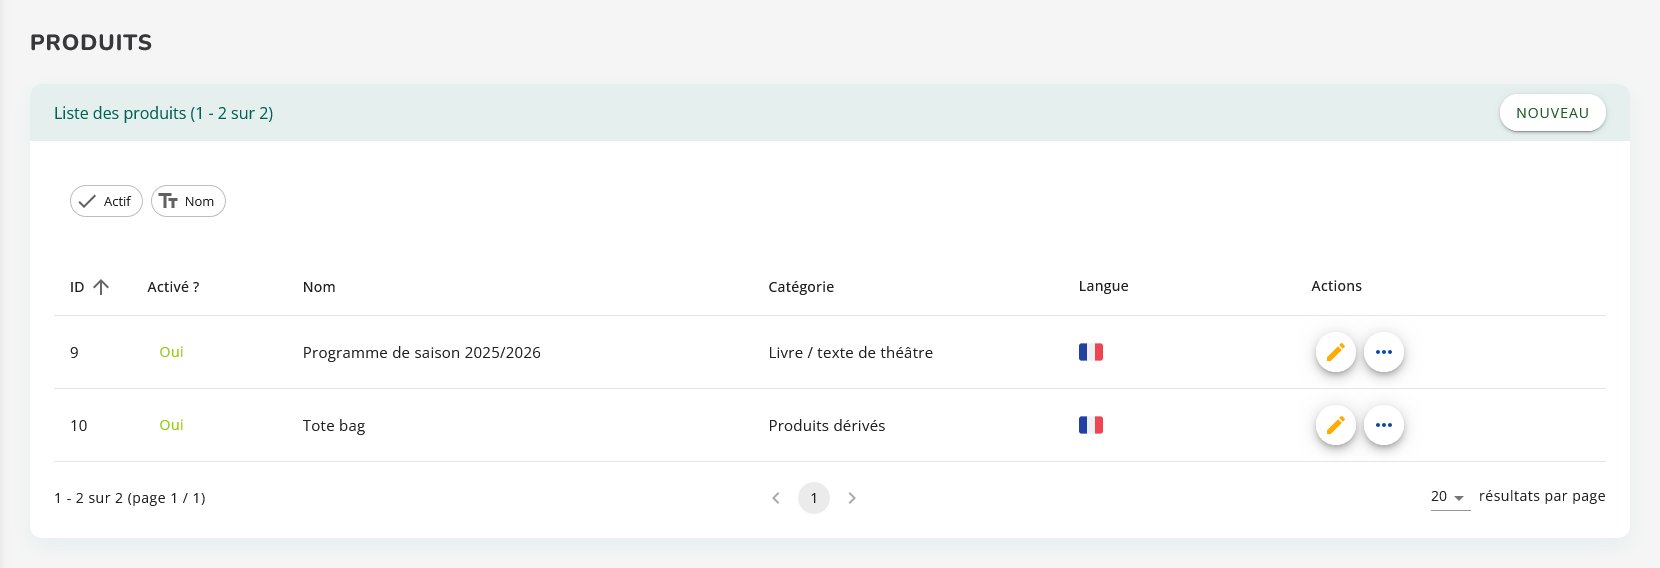1660x568 pixels.
Task: Click the ID sort arrow icon
Action: 101,287
